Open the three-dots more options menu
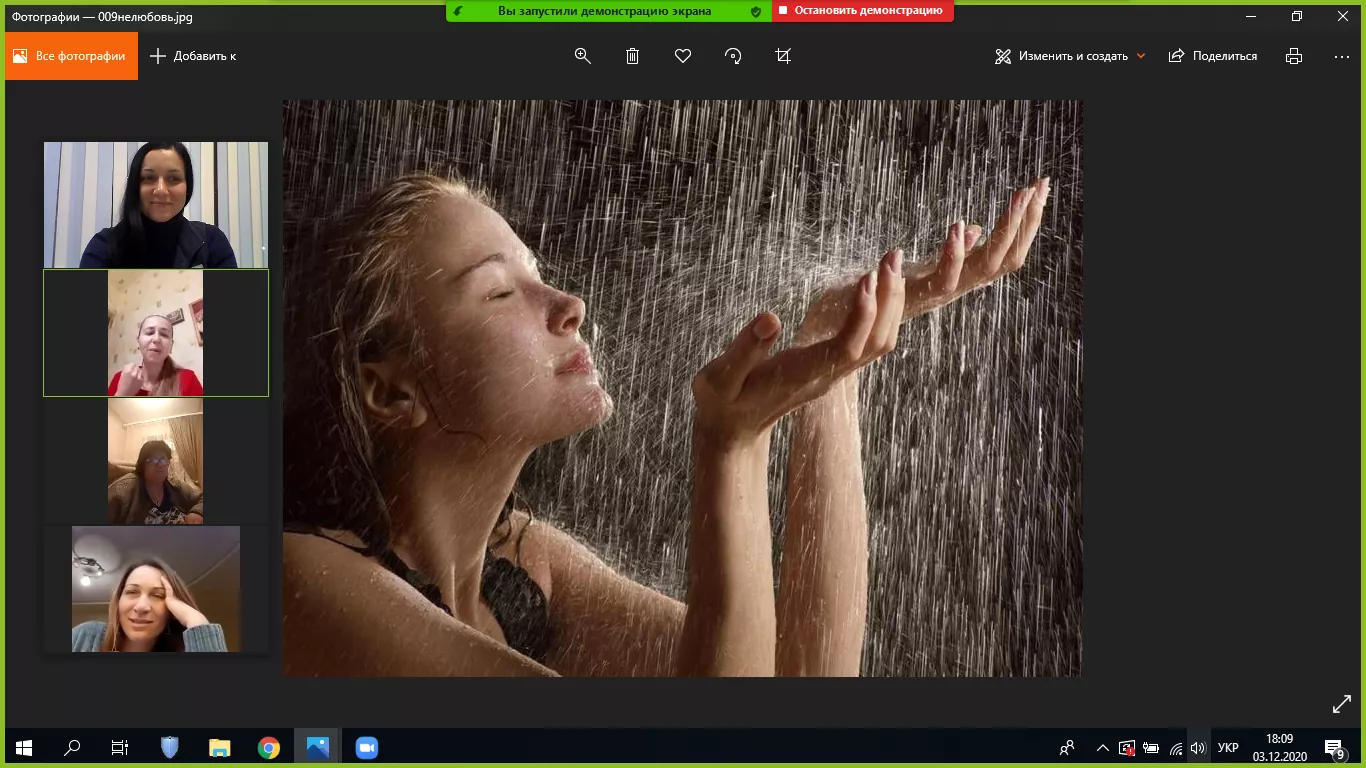This screenshot has width=1366, height=768. 1342,56
